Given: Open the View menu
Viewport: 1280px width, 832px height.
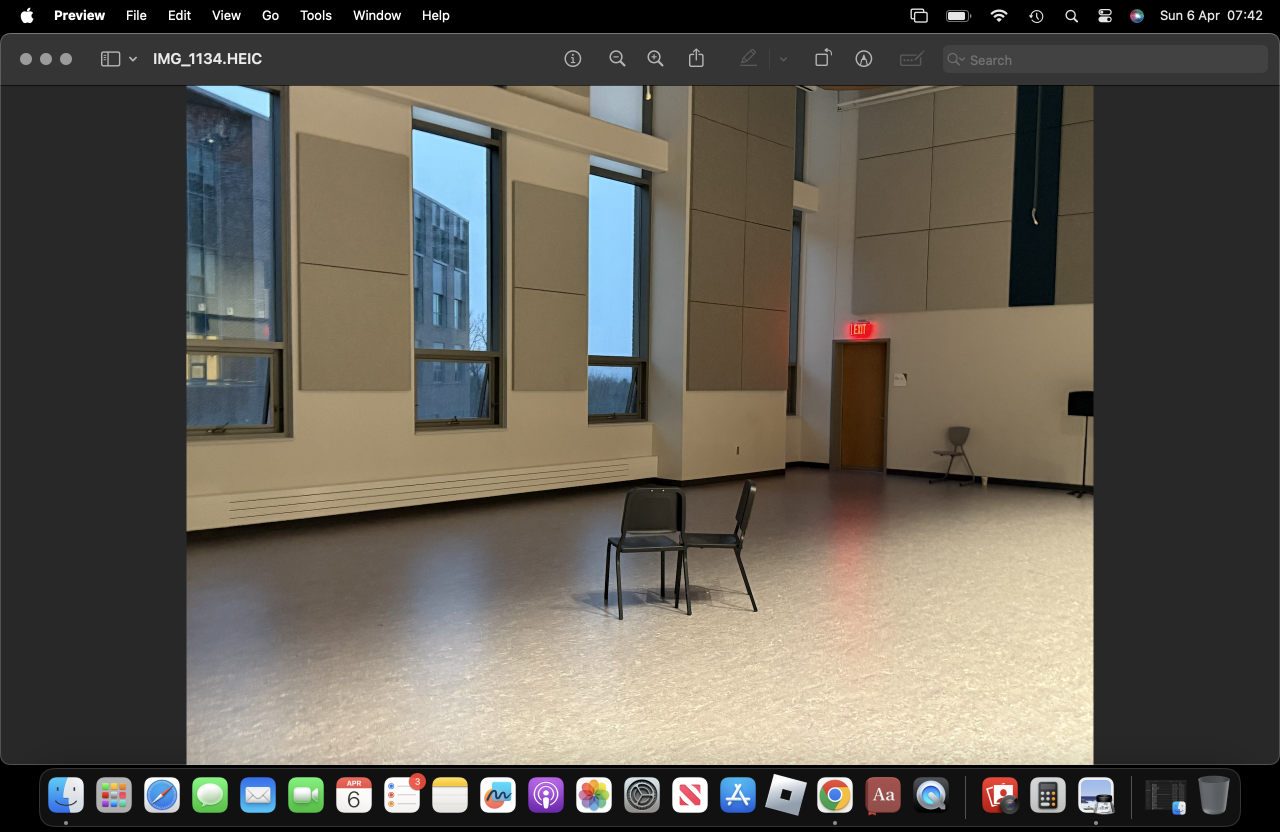Looking at the screenshot, I should (226, 15).
